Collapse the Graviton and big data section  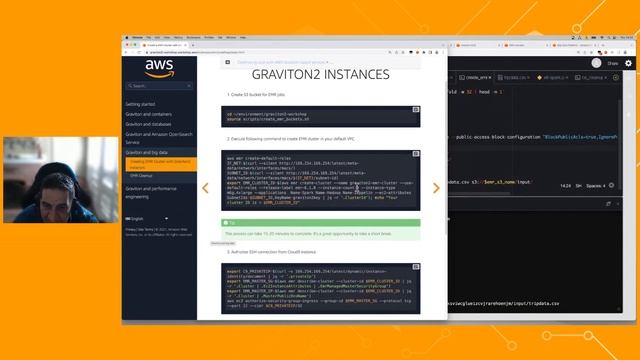tap(147, 152)
